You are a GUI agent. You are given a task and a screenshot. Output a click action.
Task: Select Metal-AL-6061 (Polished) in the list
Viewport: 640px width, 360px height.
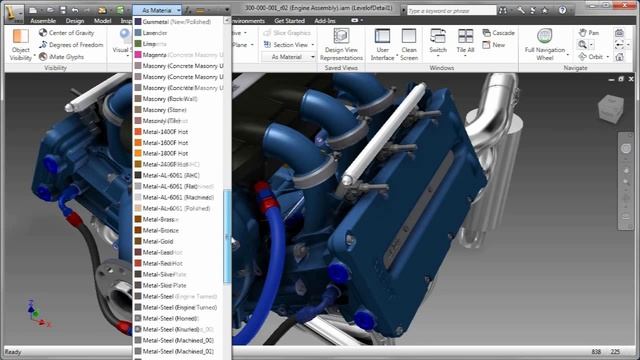178,208
